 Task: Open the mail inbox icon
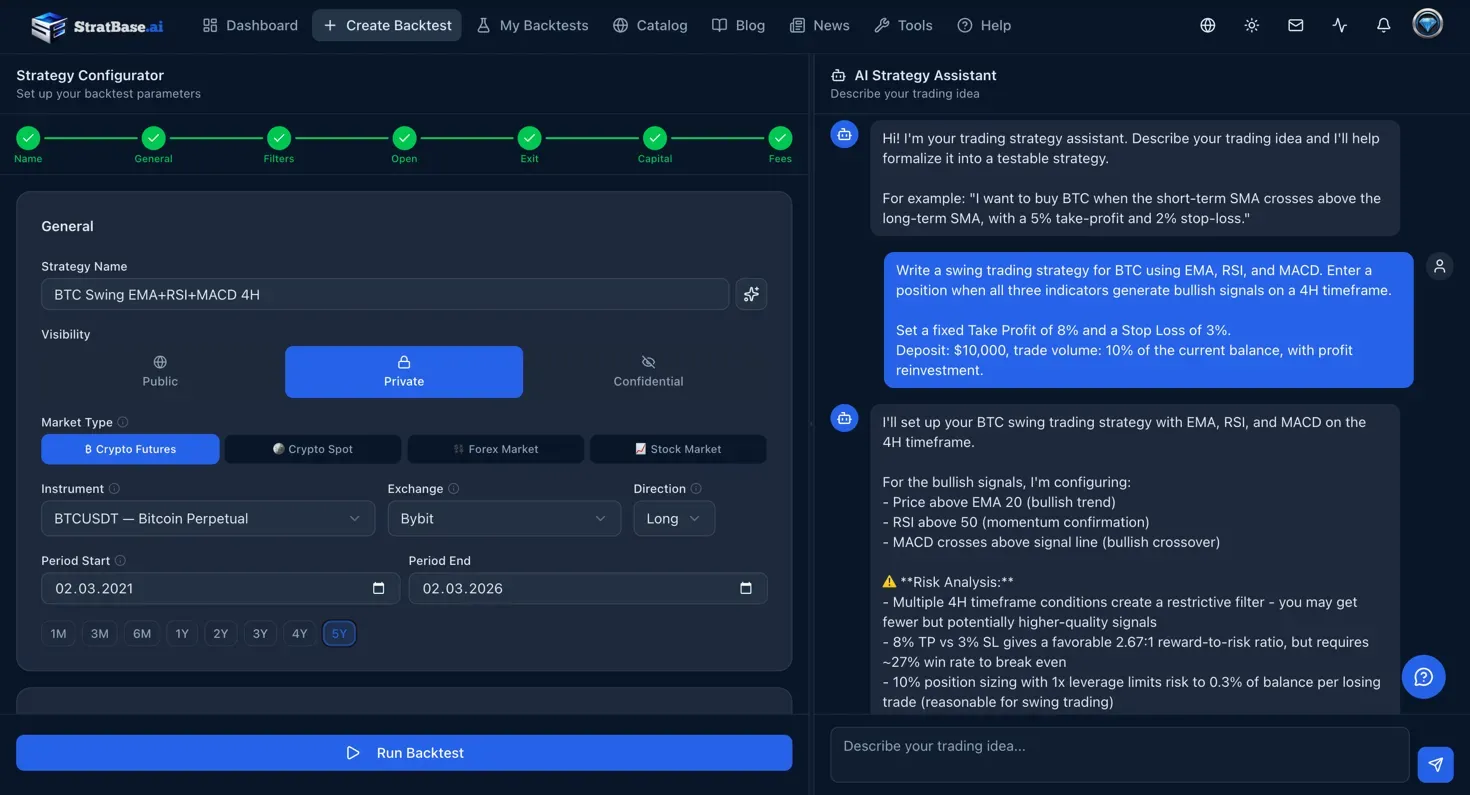[1295, 25]
